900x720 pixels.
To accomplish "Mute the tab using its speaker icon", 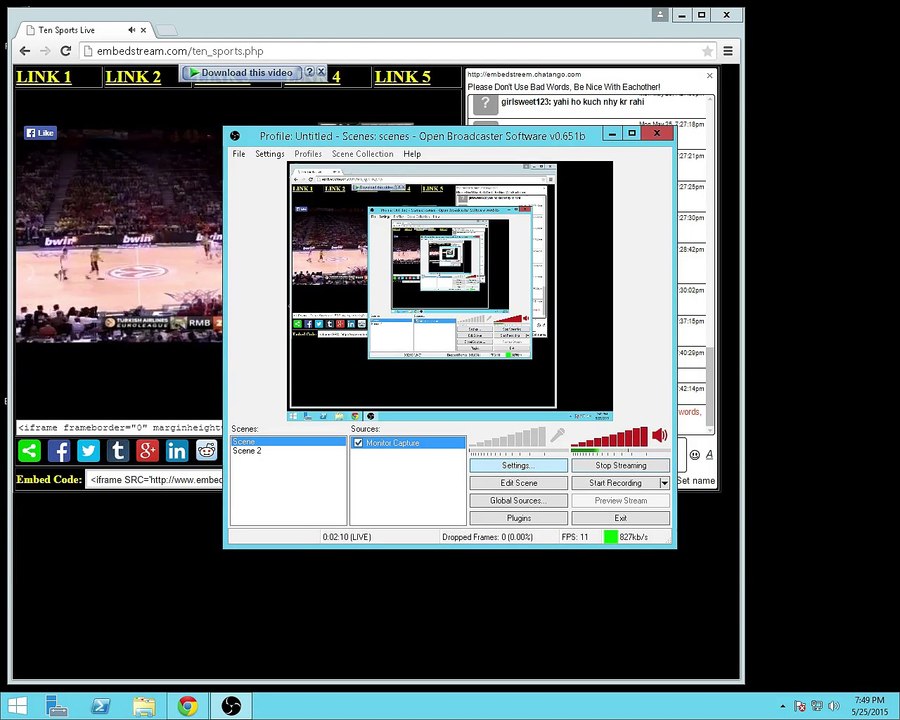I will tap(132, 30).
